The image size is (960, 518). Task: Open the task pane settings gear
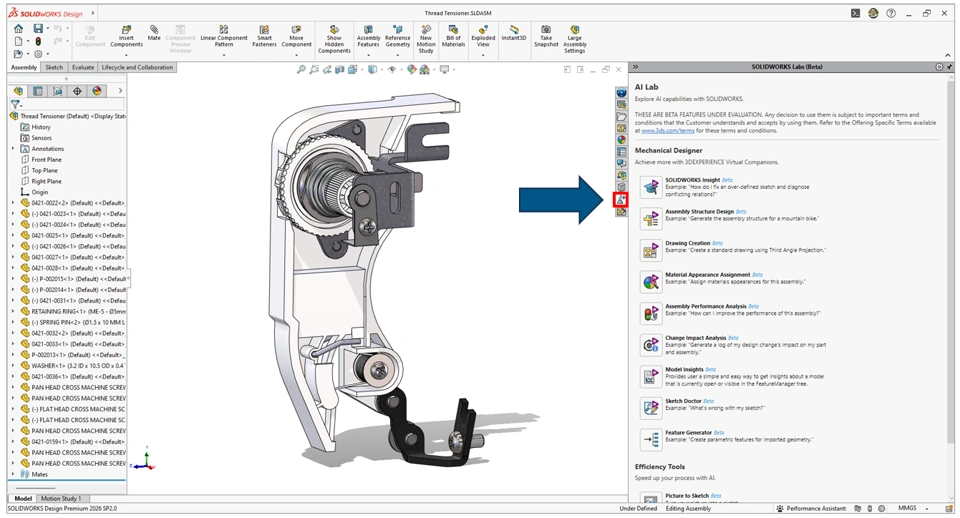point(939,67)
